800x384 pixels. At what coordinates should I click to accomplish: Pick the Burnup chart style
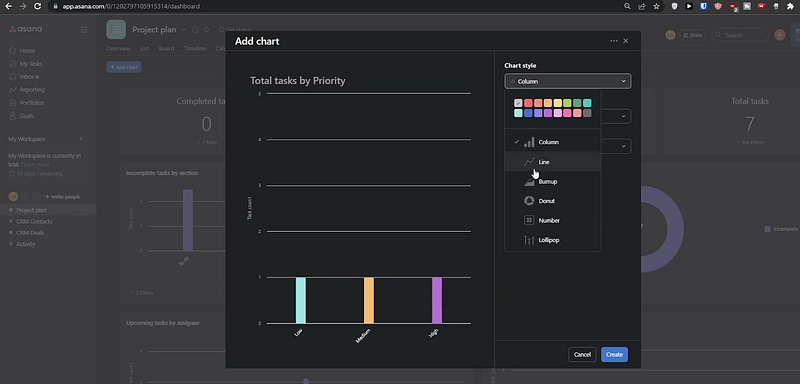(553, 182)
